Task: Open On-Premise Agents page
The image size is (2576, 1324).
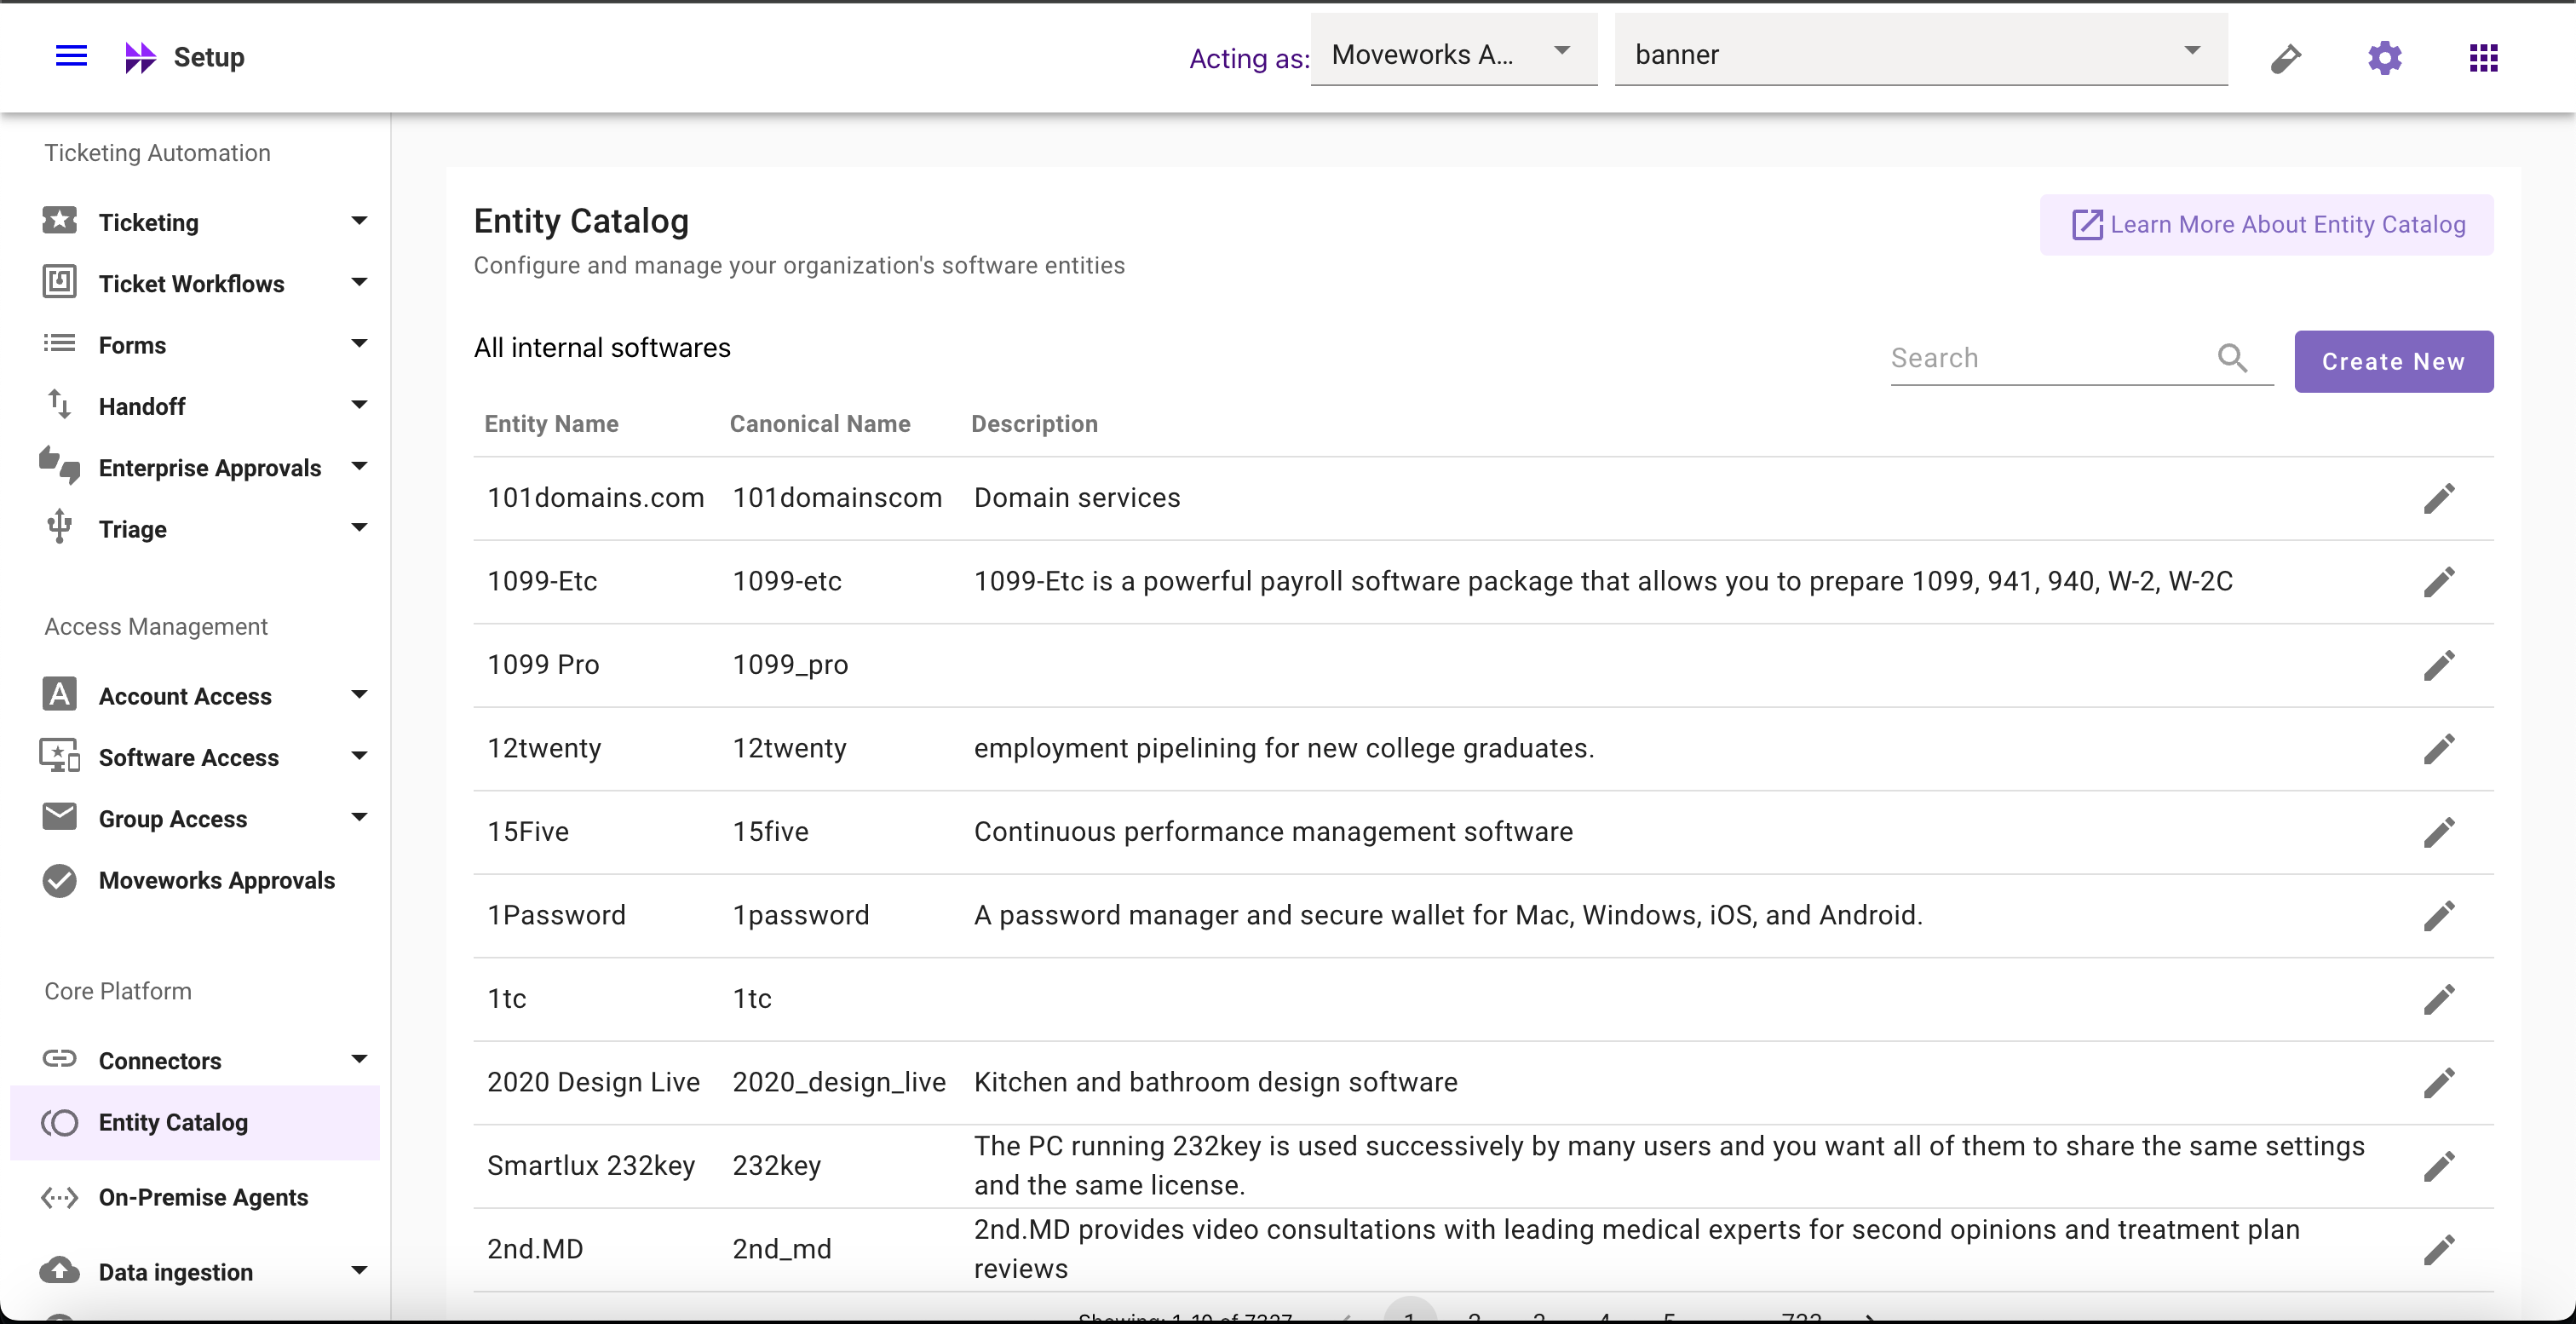Action: pyautogui.click(x=203, y=1197)
